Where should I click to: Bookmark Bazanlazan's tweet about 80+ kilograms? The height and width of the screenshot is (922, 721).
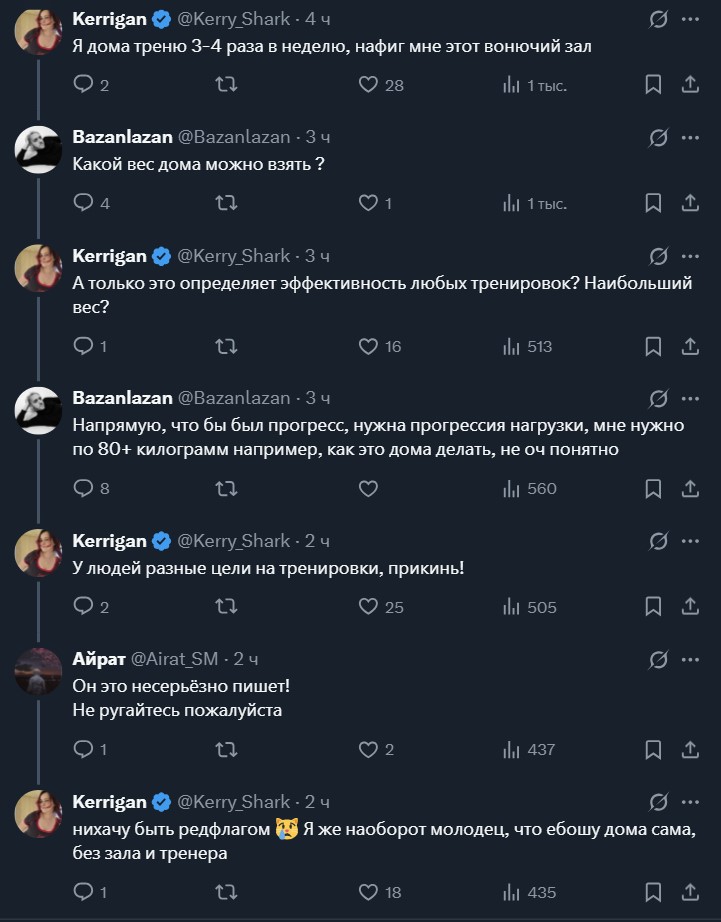click(653, 489)
